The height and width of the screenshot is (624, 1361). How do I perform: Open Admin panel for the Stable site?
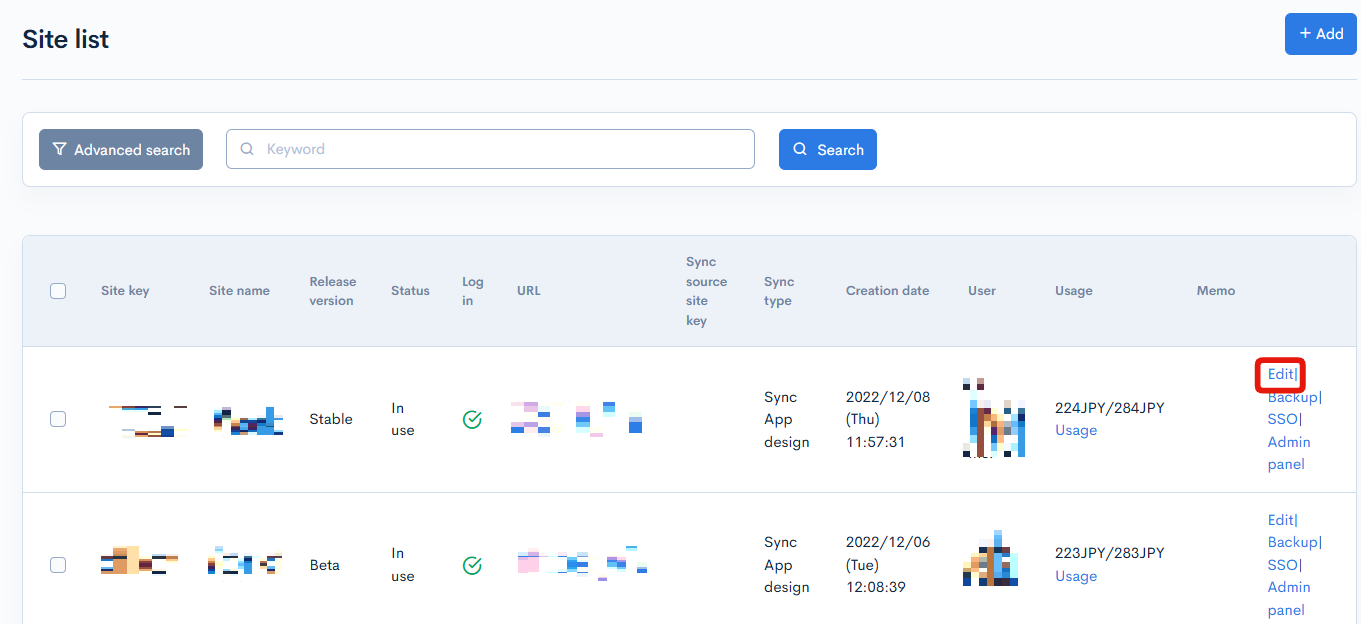pos(1288,453)
